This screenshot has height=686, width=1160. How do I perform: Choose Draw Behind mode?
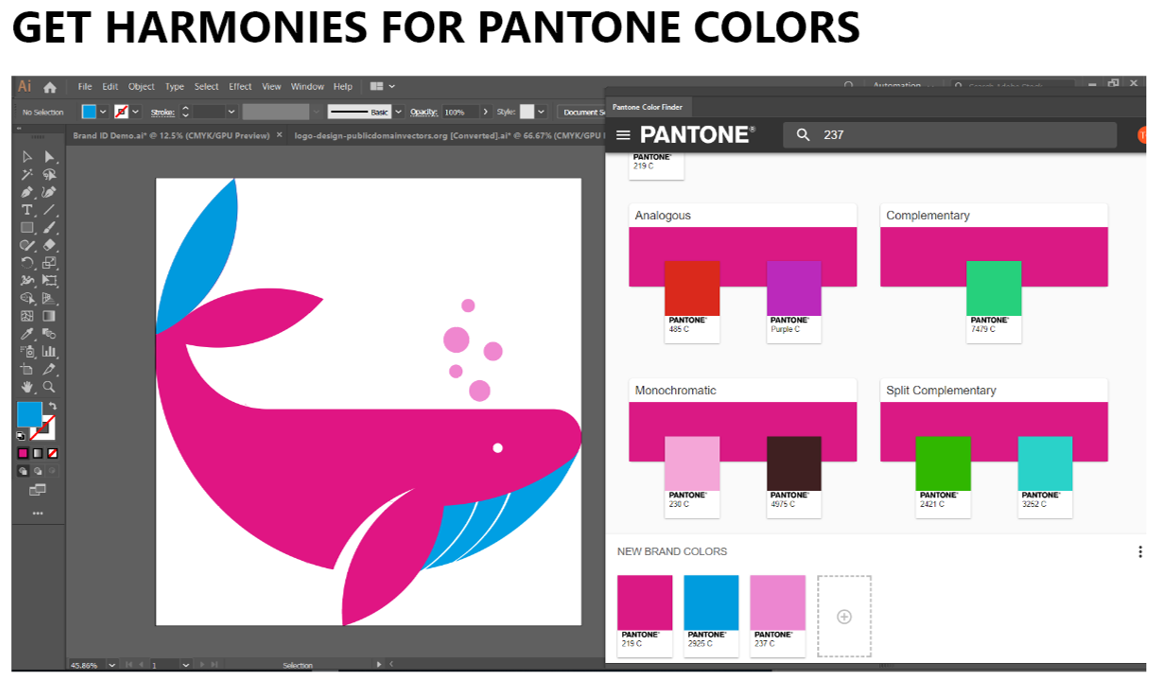38,471
